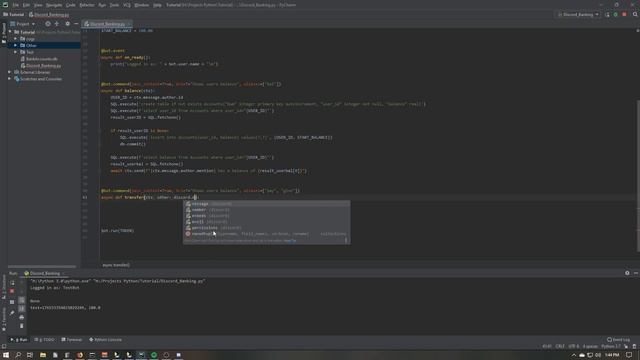Open the Edit menu

point(26,5)
